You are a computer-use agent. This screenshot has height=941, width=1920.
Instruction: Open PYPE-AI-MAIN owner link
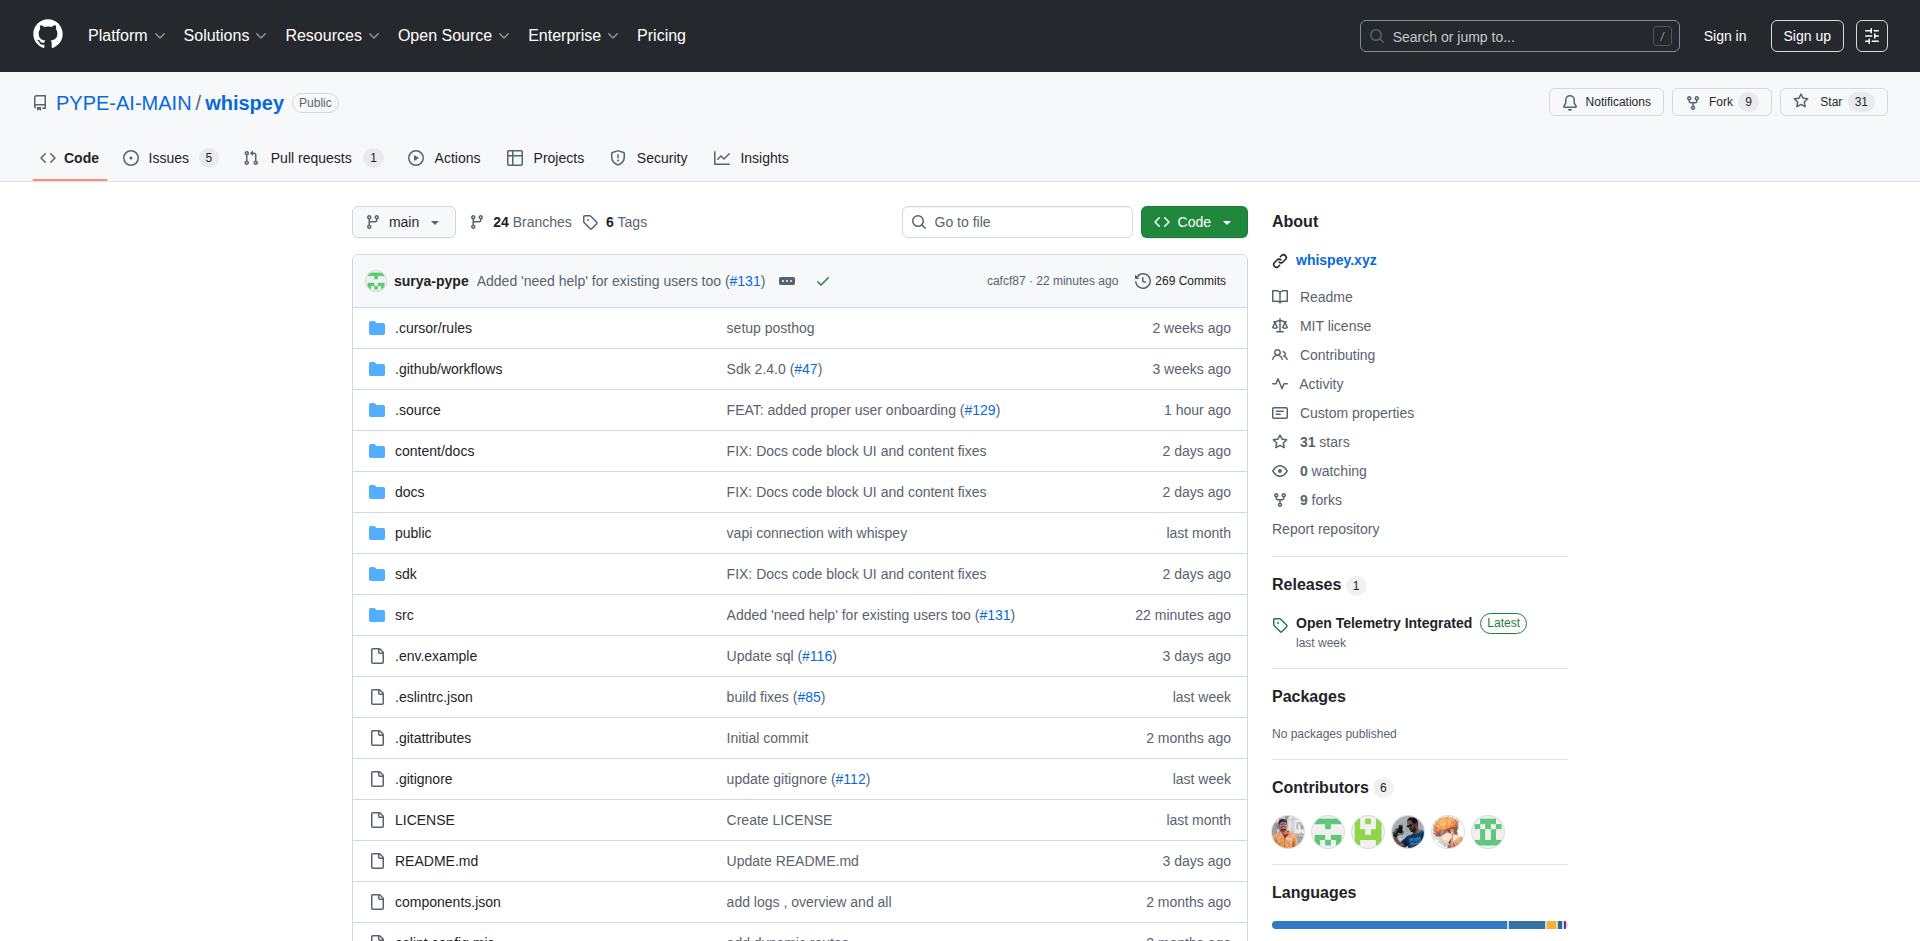(x=124, y=103)
